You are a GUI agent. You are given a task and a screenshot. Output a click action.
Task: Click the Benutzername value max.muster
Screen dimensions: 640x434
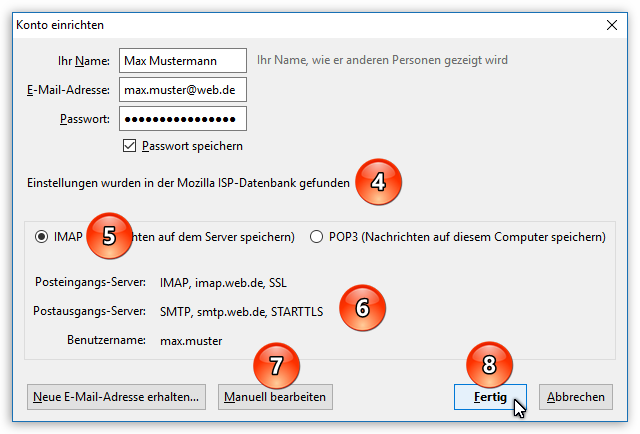pyautogui.click(x=191, y=340)
